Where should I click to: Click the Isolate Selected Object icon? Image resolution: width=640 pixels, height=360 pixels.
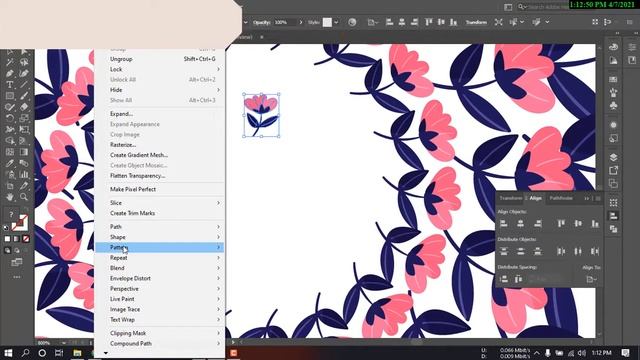(498, 22)
